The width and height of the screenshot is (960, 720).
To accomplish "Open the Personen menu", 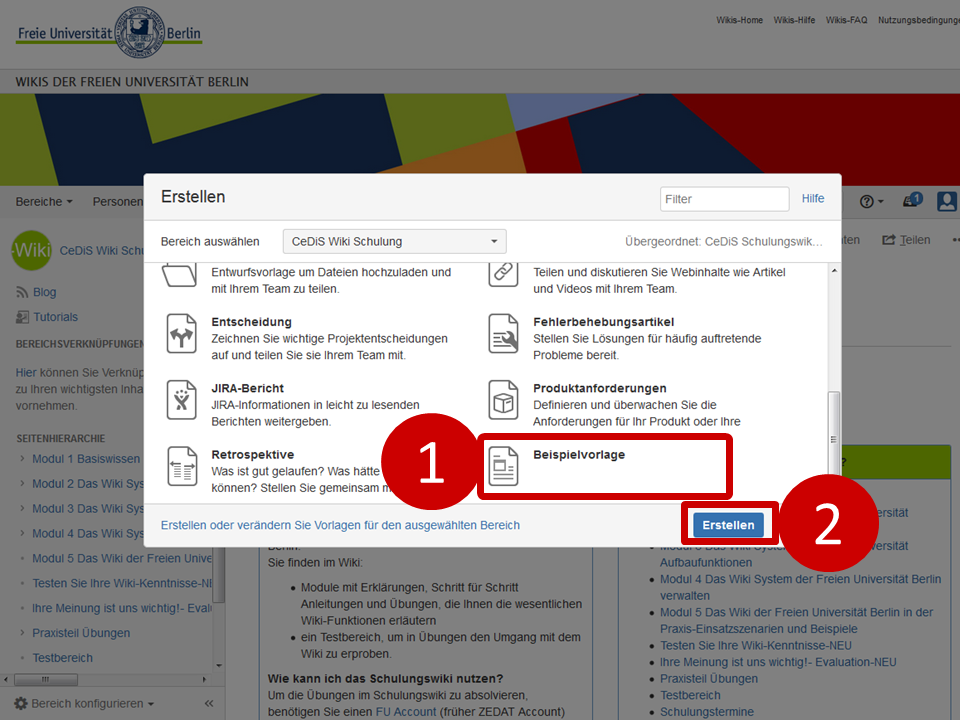I will pyautogui.click(x=118, y=201).
